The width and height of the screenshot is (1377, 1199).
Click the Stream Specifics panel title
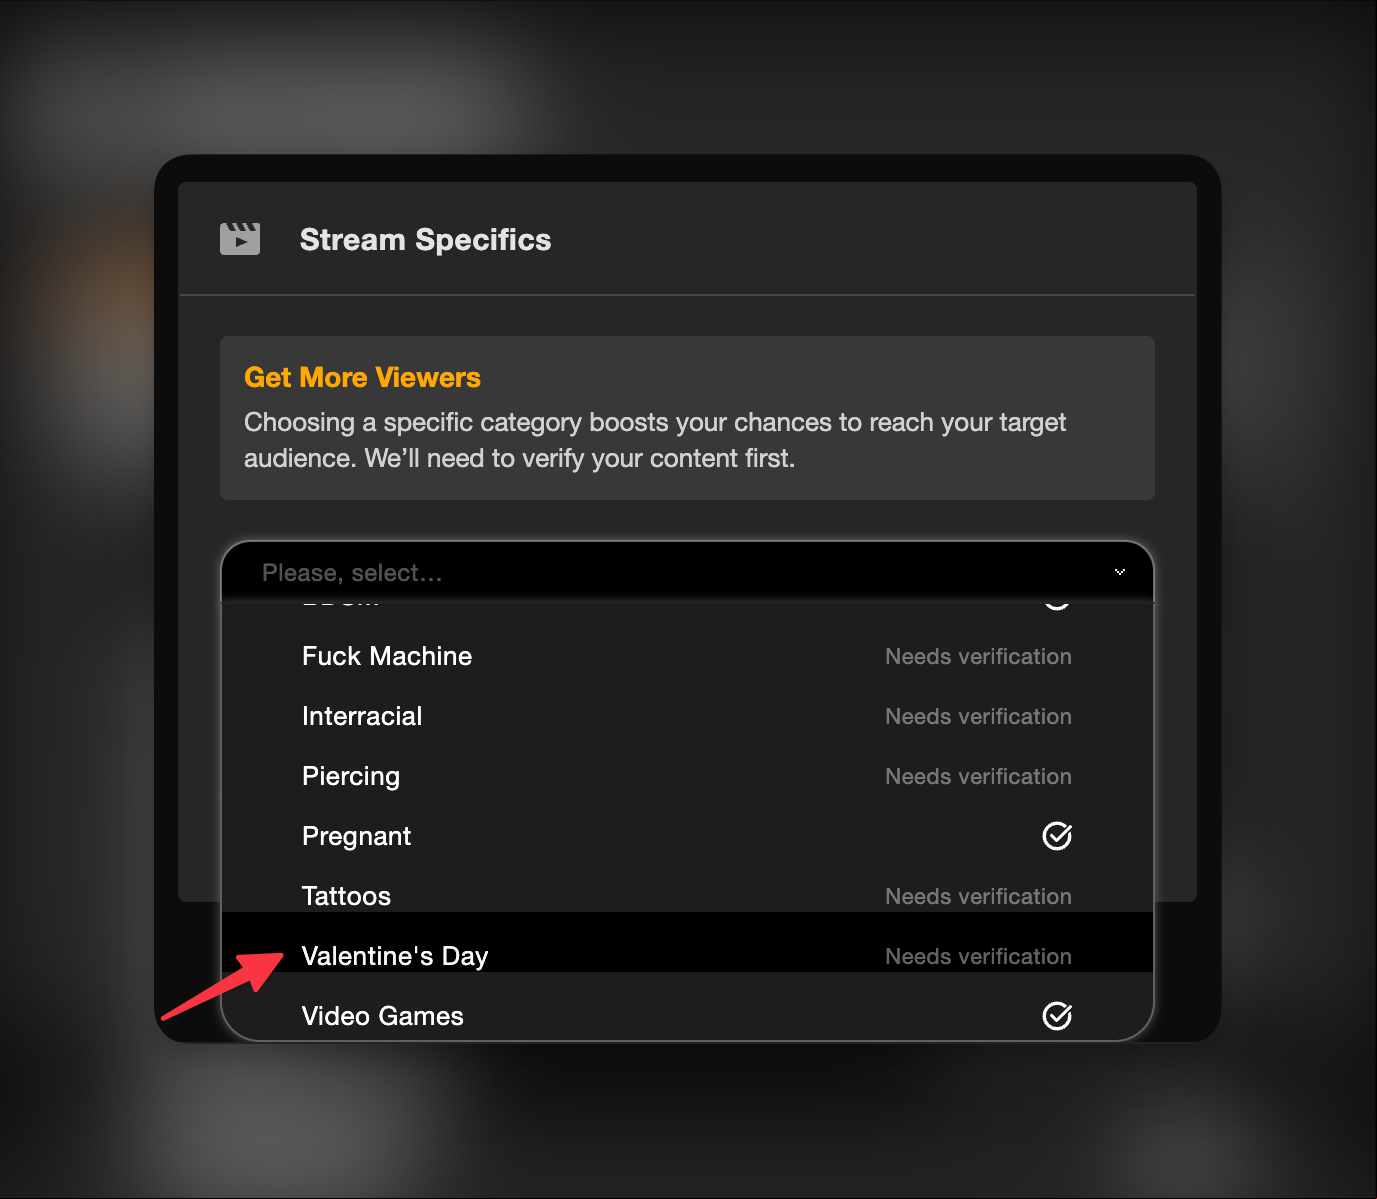(x=425, y=240)
